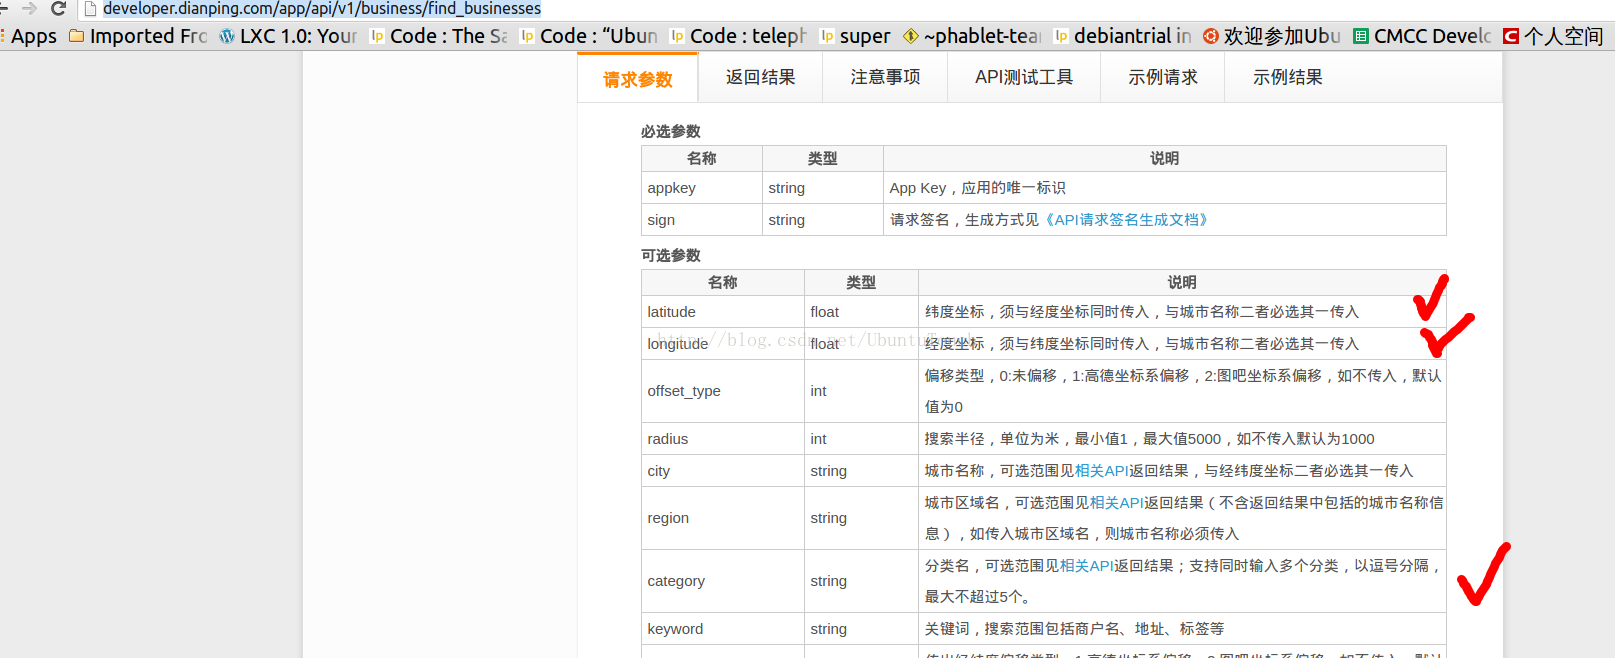Click the 必选参数 section heading
This screenshot has height=658, width=1615.
(671, 132)
